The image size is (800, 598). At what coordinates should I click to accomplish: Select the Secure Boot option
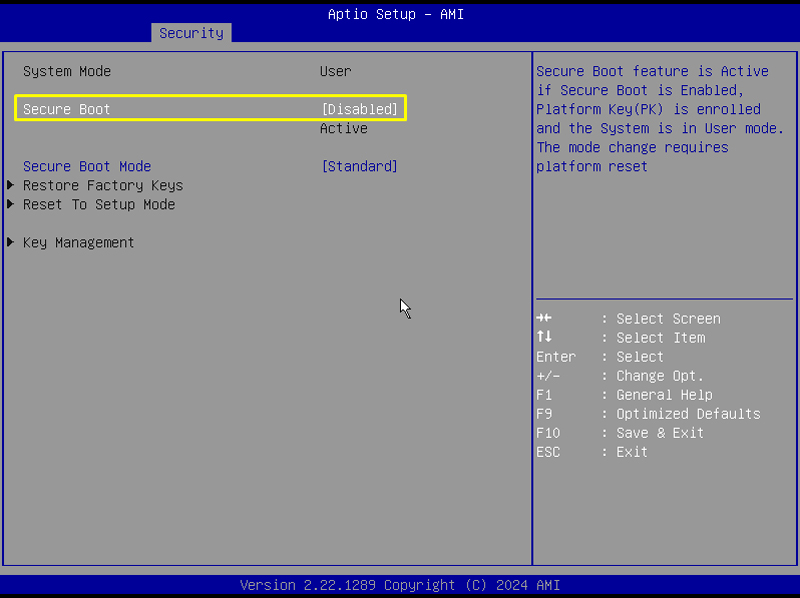coord(66,109)
